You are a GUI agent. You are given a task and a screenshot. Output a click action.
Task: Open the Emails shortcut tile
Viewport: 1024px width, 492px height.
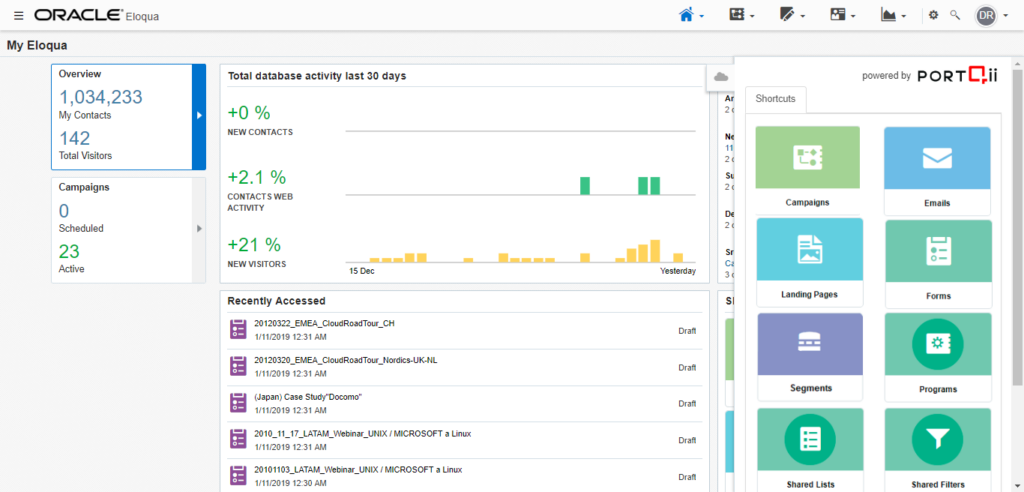coord(937,171)
